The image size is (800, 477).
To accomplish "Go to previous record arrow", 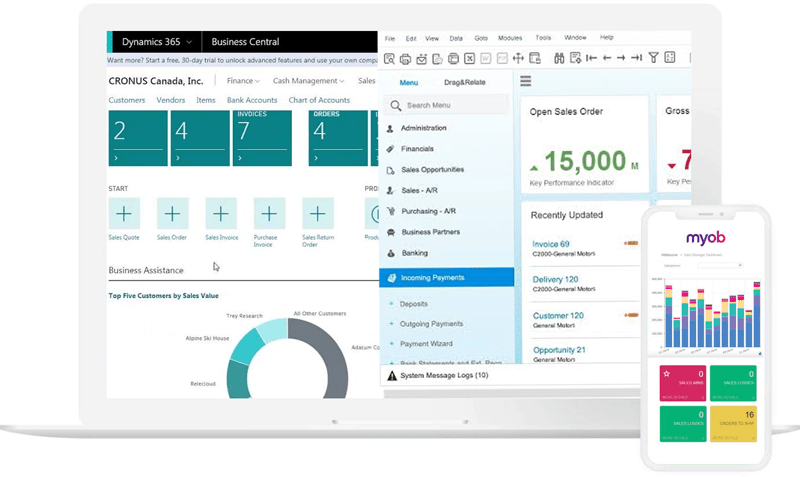I will tap(607, 58).
